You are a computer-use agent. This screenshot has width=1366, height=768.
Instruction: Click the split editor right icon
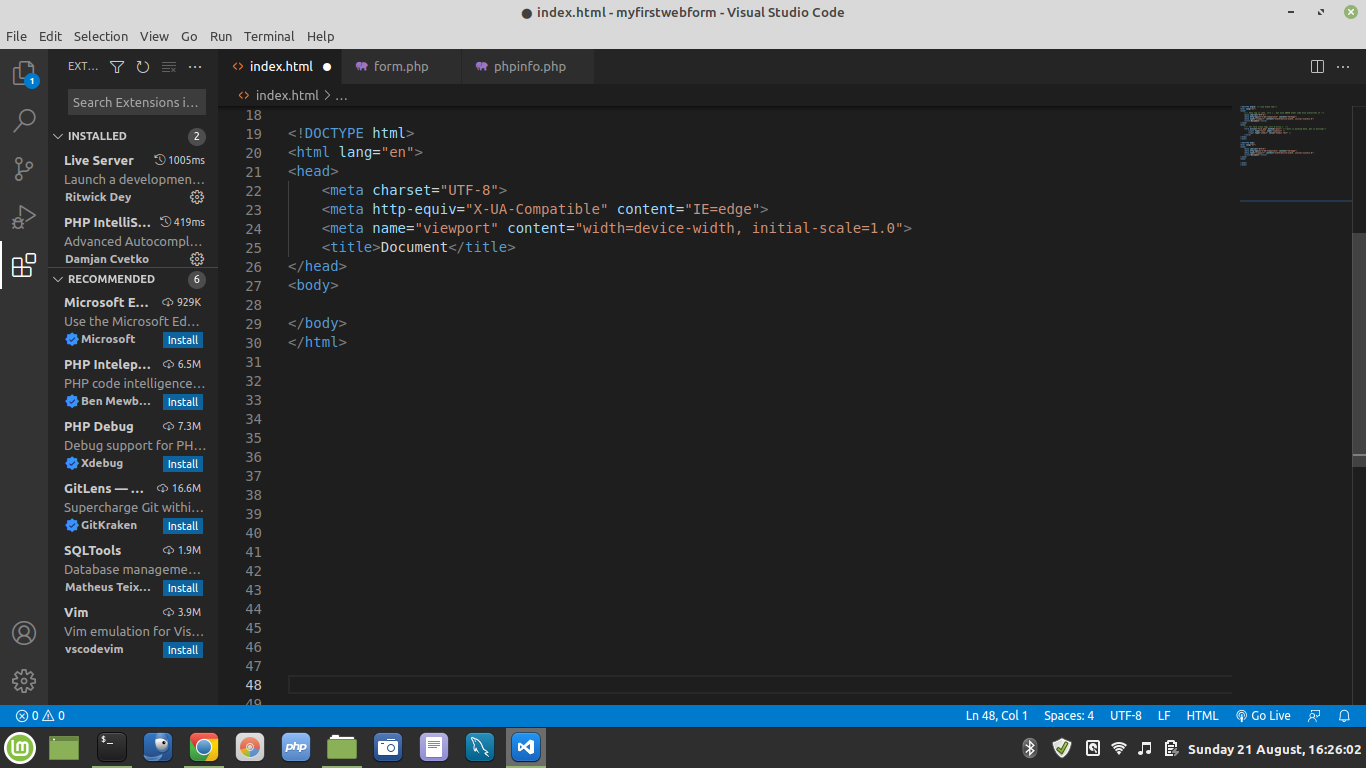(x=1317, y=67)
